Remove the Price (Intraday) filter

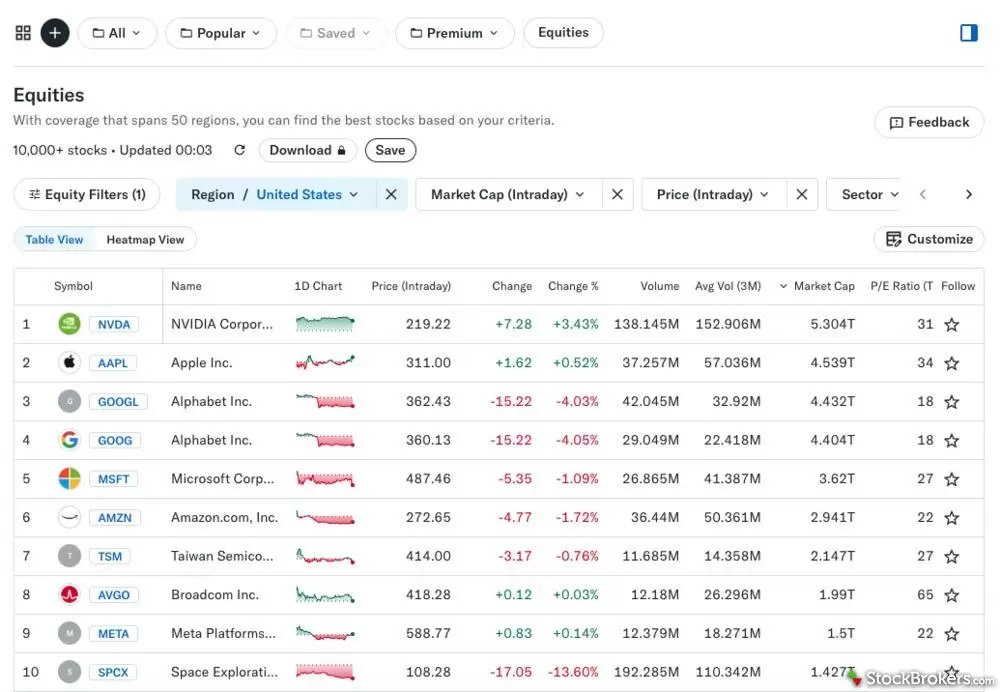802,195
